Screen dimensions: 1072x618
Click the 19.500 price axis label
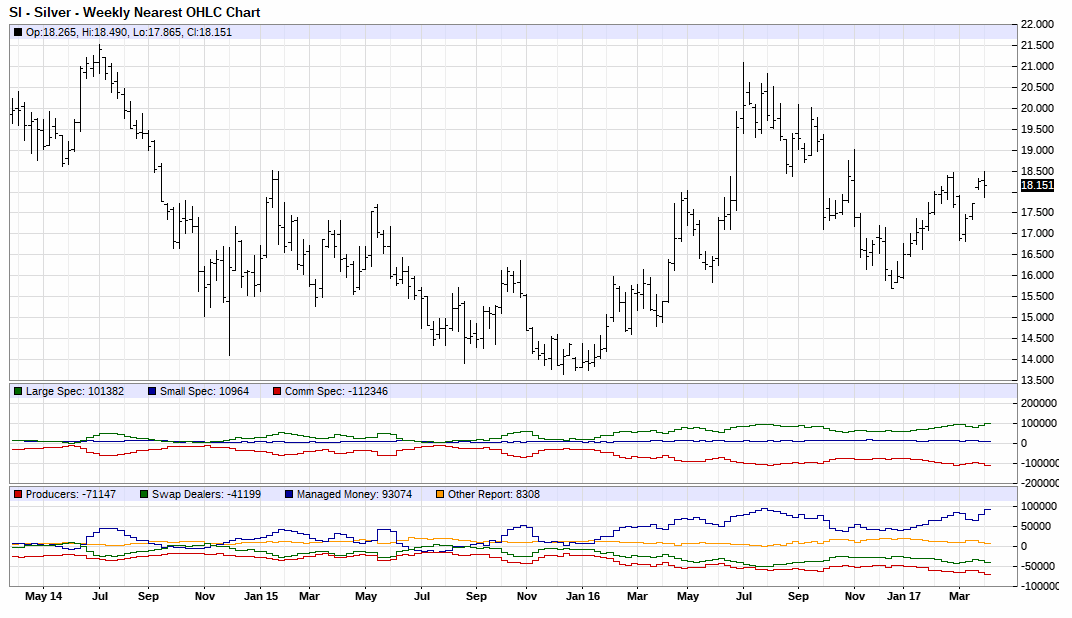point(1037,129)
